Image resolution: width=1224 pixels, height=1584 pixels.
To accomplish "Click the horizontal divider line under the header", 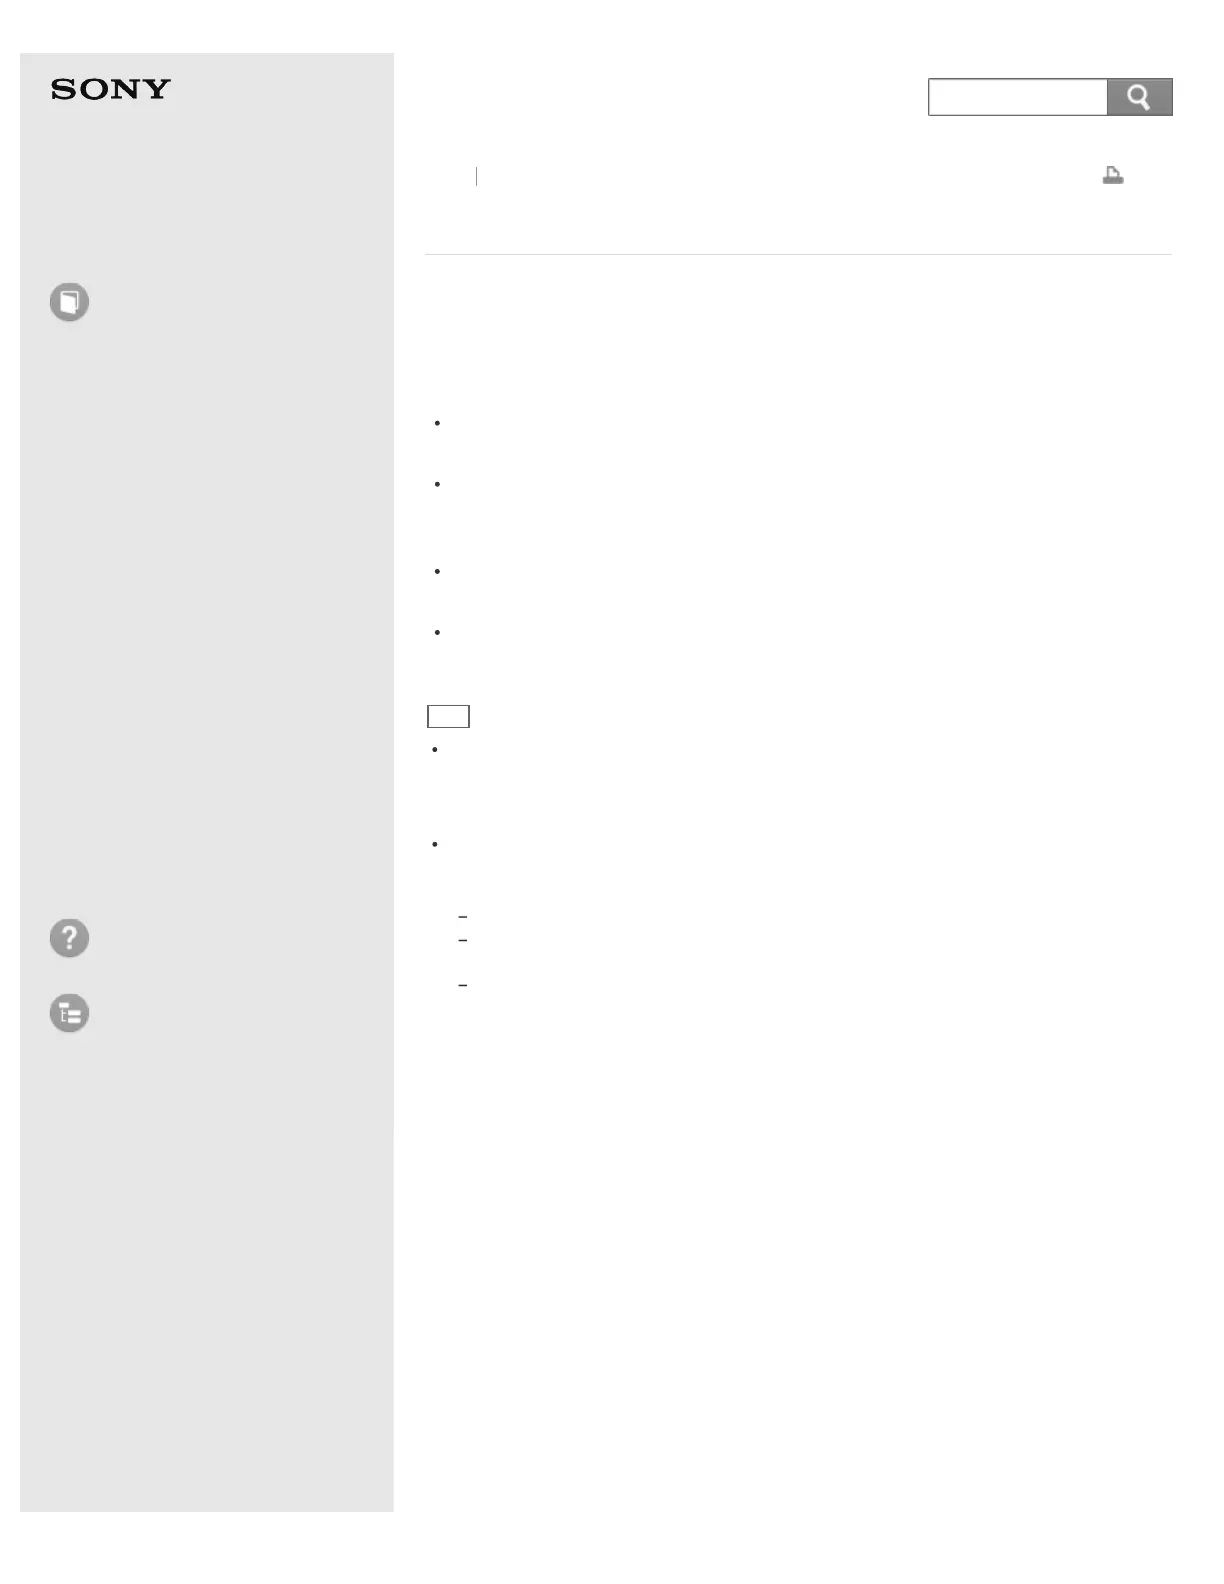I will coord(798,254).
